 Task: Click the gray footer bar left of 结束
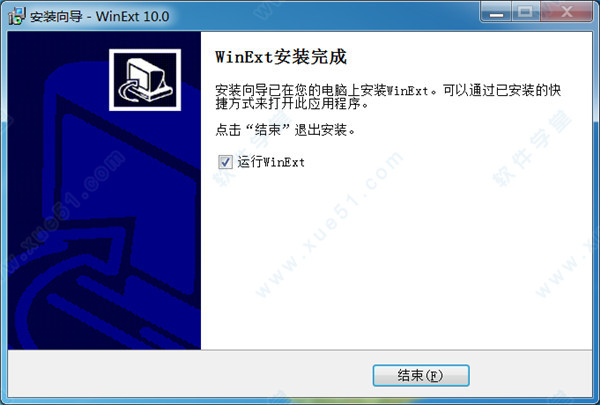tap(190, 374)
